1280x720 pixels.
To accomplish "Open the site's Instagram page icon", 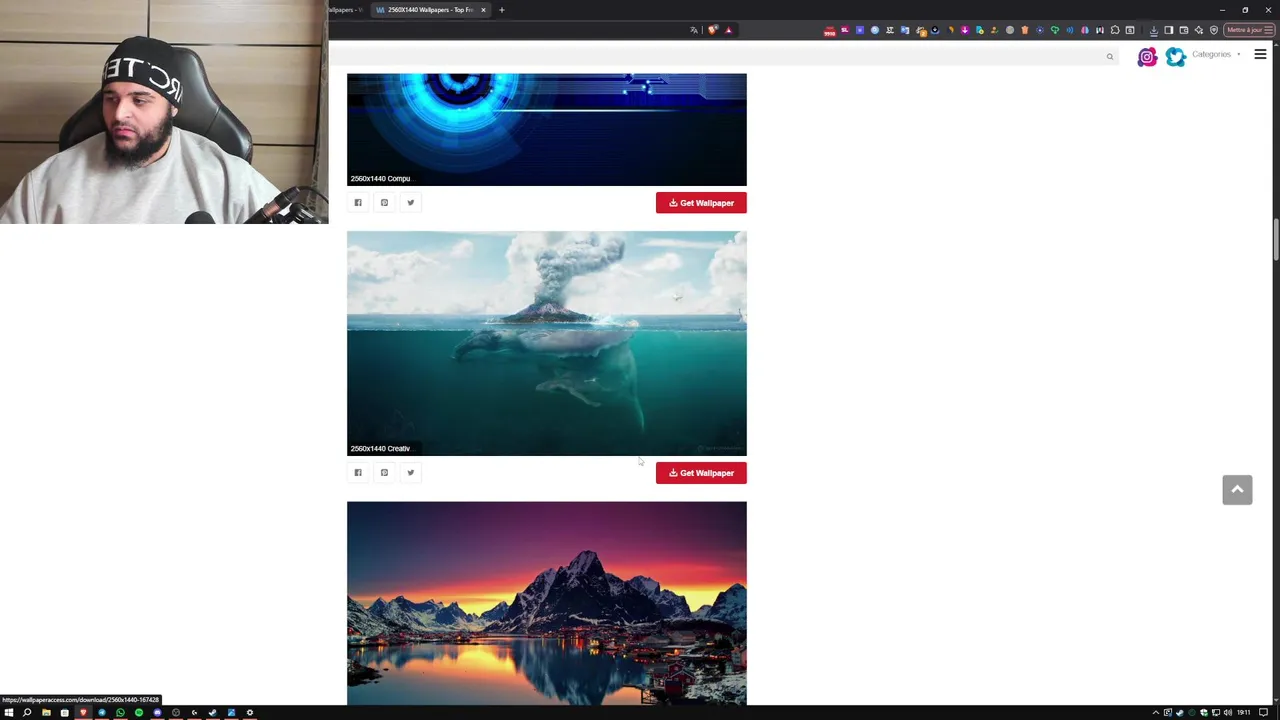I will (1147, 57).
